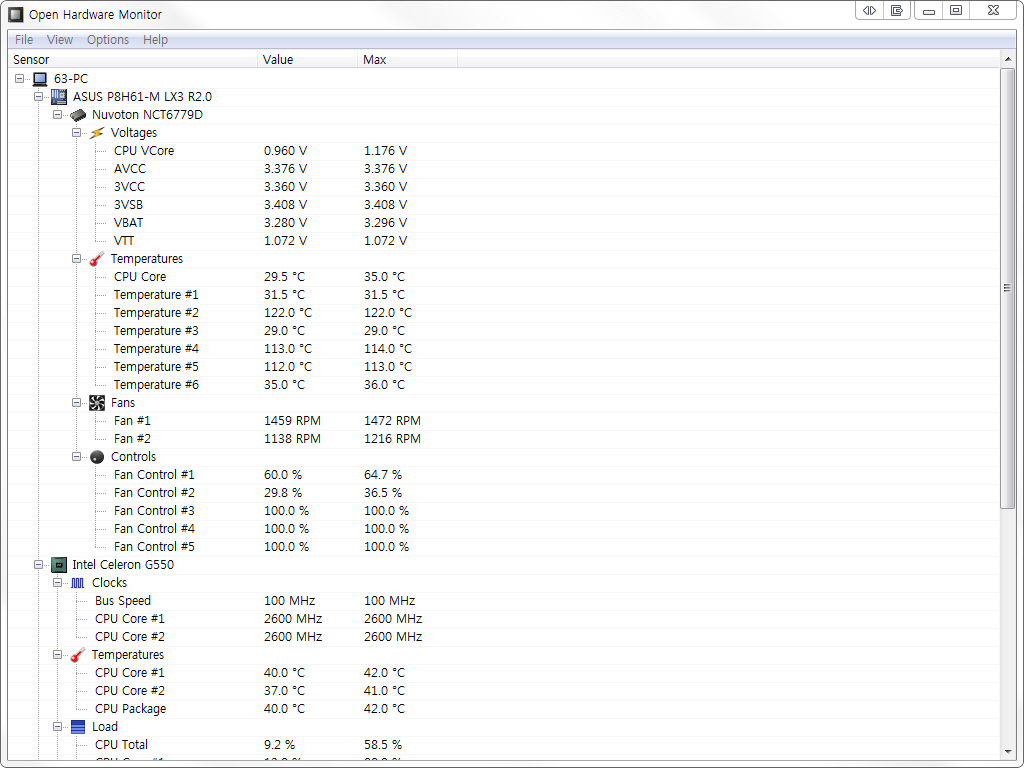
Task: Click the Clocks waveform icon
Action: coord(78,583)
